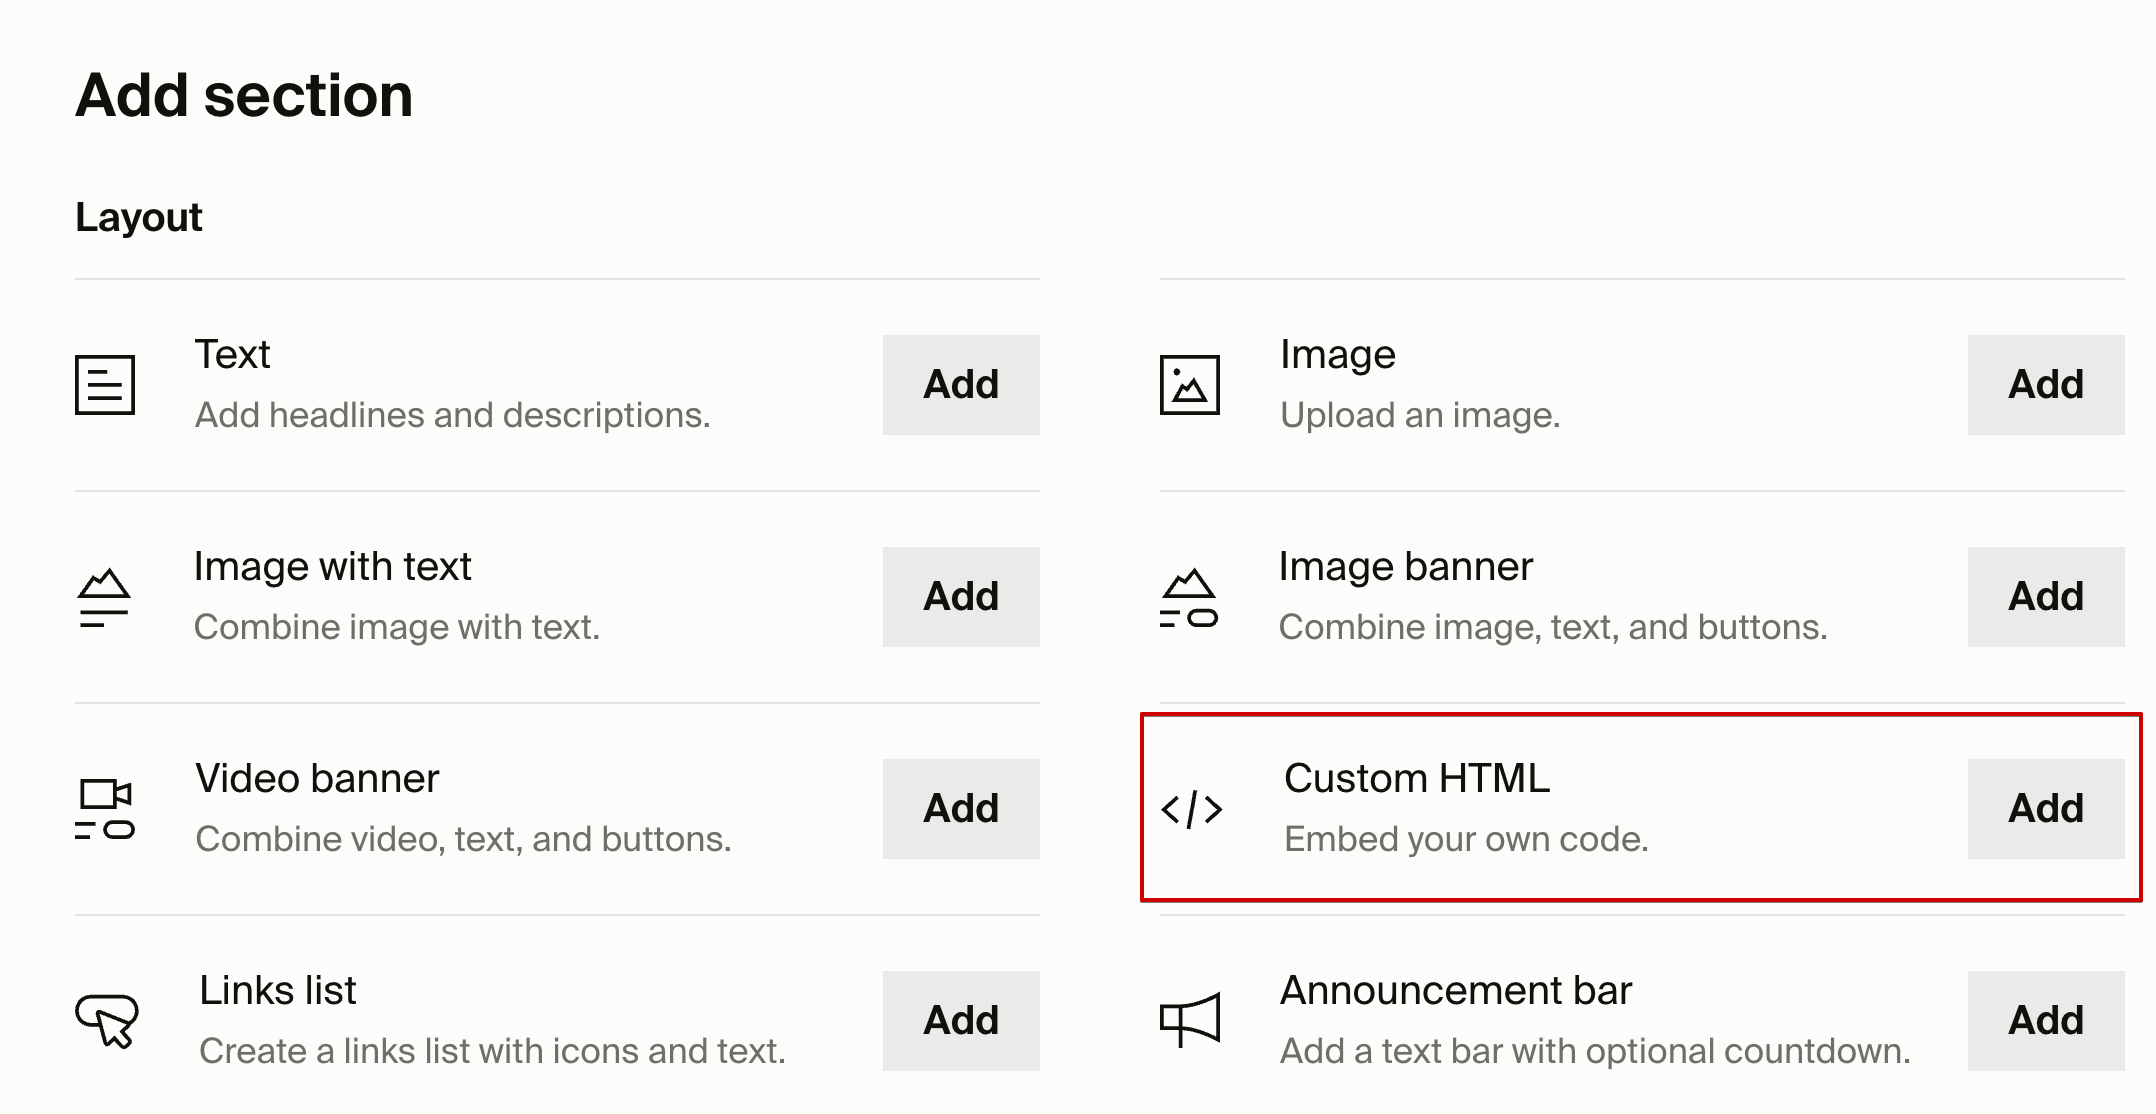Click the Image with text icon
2156x1114 pixels.
pyautogui.click(x=104, y=597)
